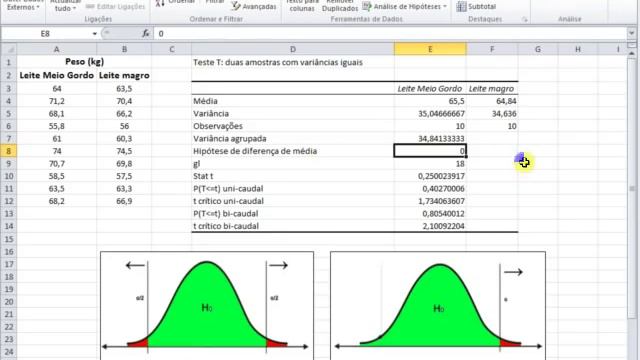640x360 pixels.
Task: Select column D header
Action: (293, 49)
